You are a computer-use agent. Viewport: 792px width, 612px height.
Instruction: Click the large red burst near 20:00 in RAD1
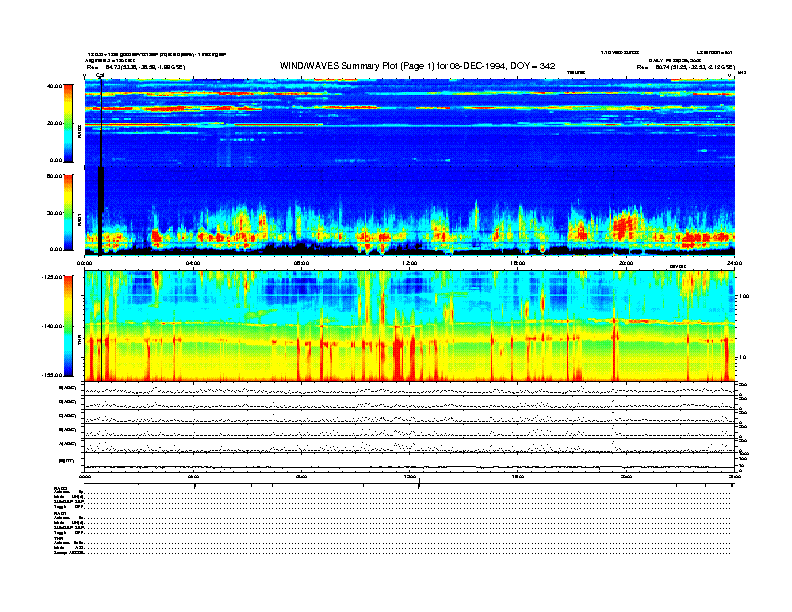(x=624, y=226)
